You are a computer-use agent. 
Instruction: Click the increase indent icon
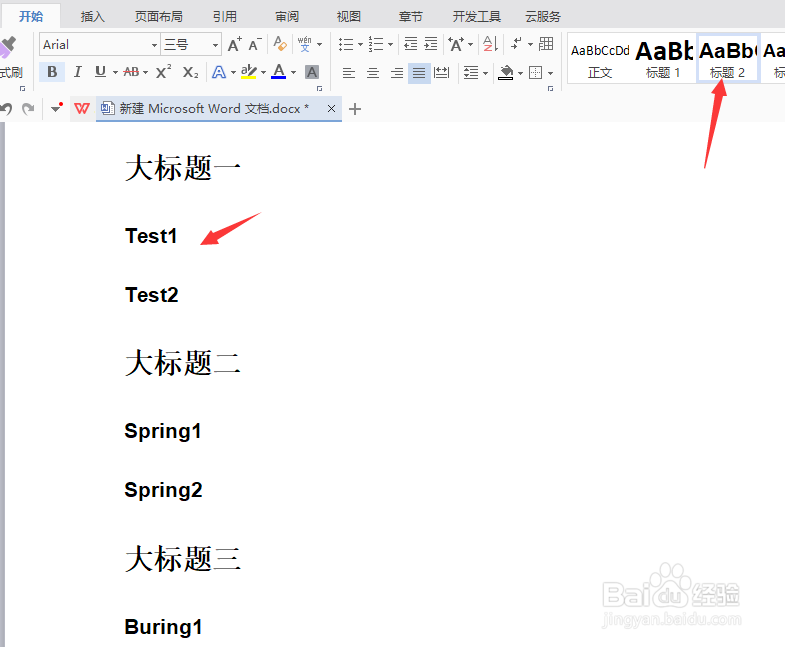click(431, 44)
